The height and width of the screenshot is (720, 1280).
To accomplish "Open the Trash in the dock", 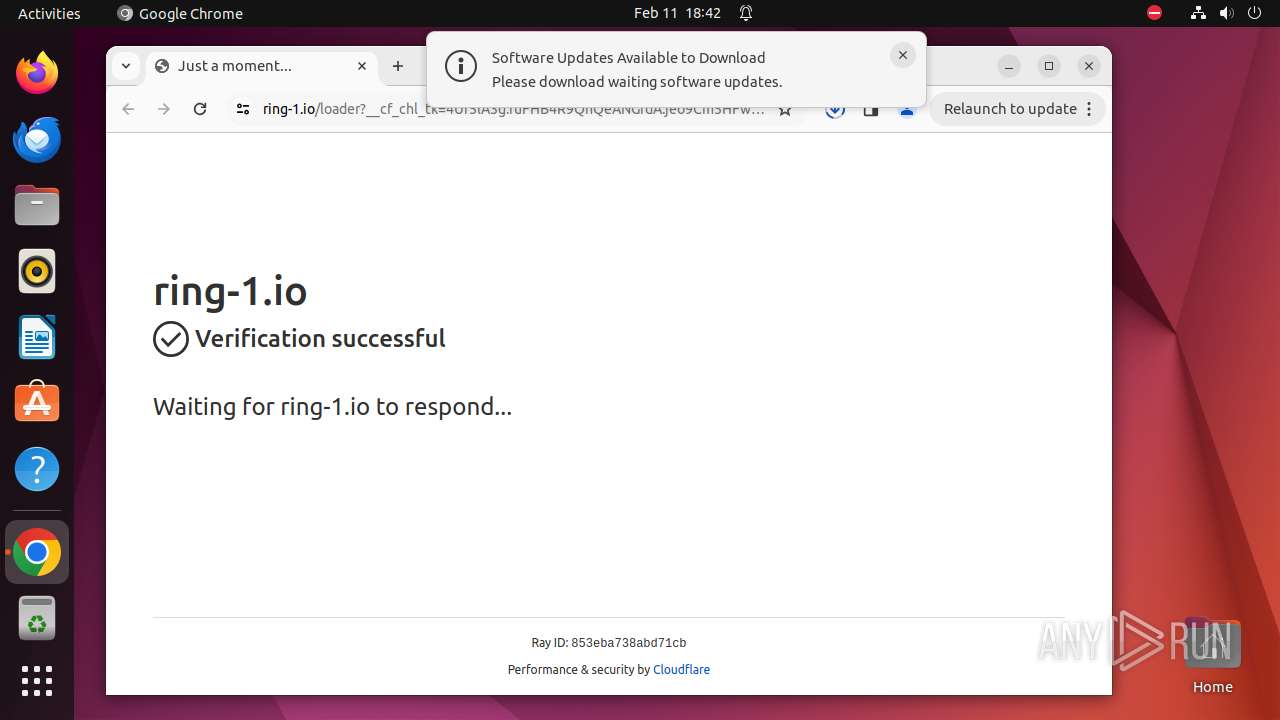I will click(37, 618).
